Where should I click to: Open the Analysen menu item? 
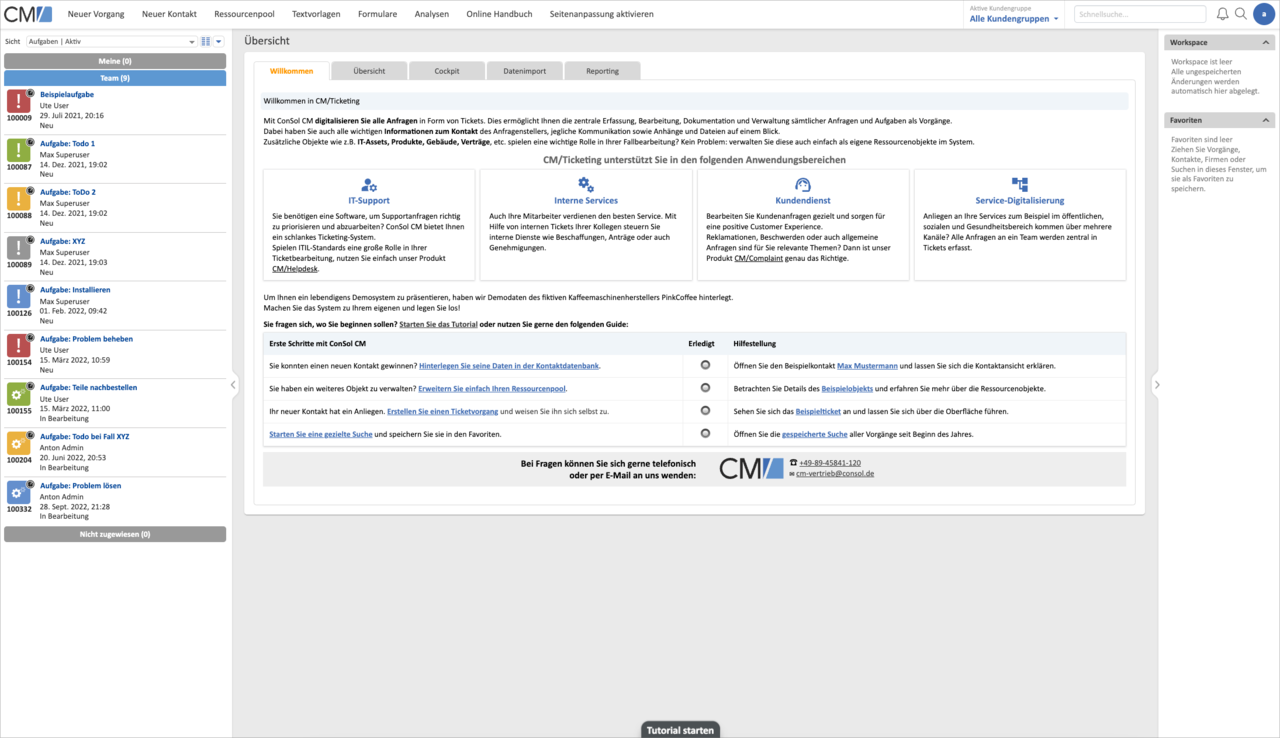click(x=431, y=14)
